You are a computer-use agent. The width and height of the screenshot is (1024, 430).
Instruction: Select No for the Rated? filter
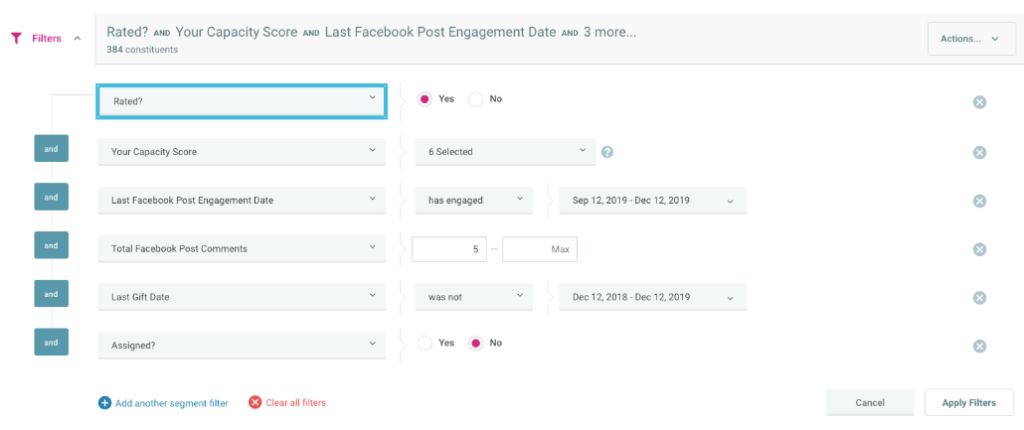pyautogui.click(x=476, y=99)
